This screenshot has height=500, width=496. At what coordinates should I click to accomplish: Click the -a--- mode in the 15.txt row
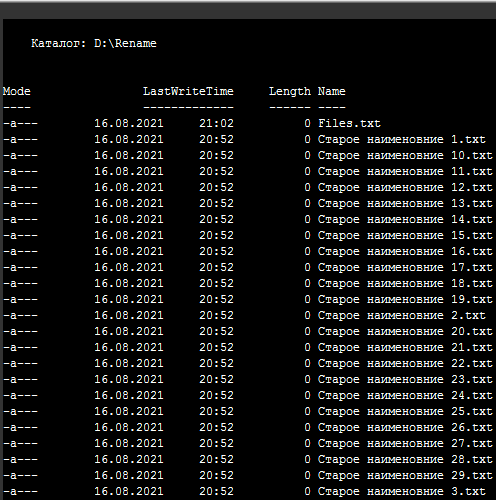20,235
